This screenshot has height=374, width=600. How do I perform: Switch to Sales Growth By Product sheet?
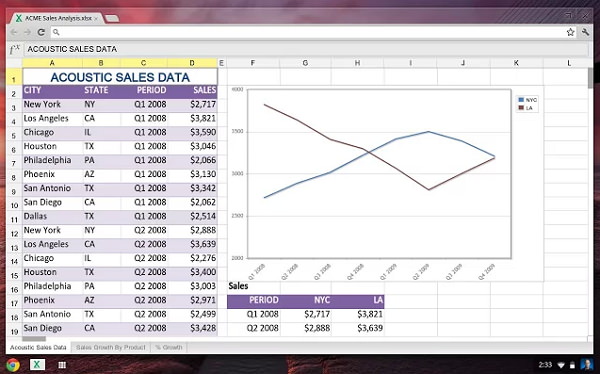[111, 348]
